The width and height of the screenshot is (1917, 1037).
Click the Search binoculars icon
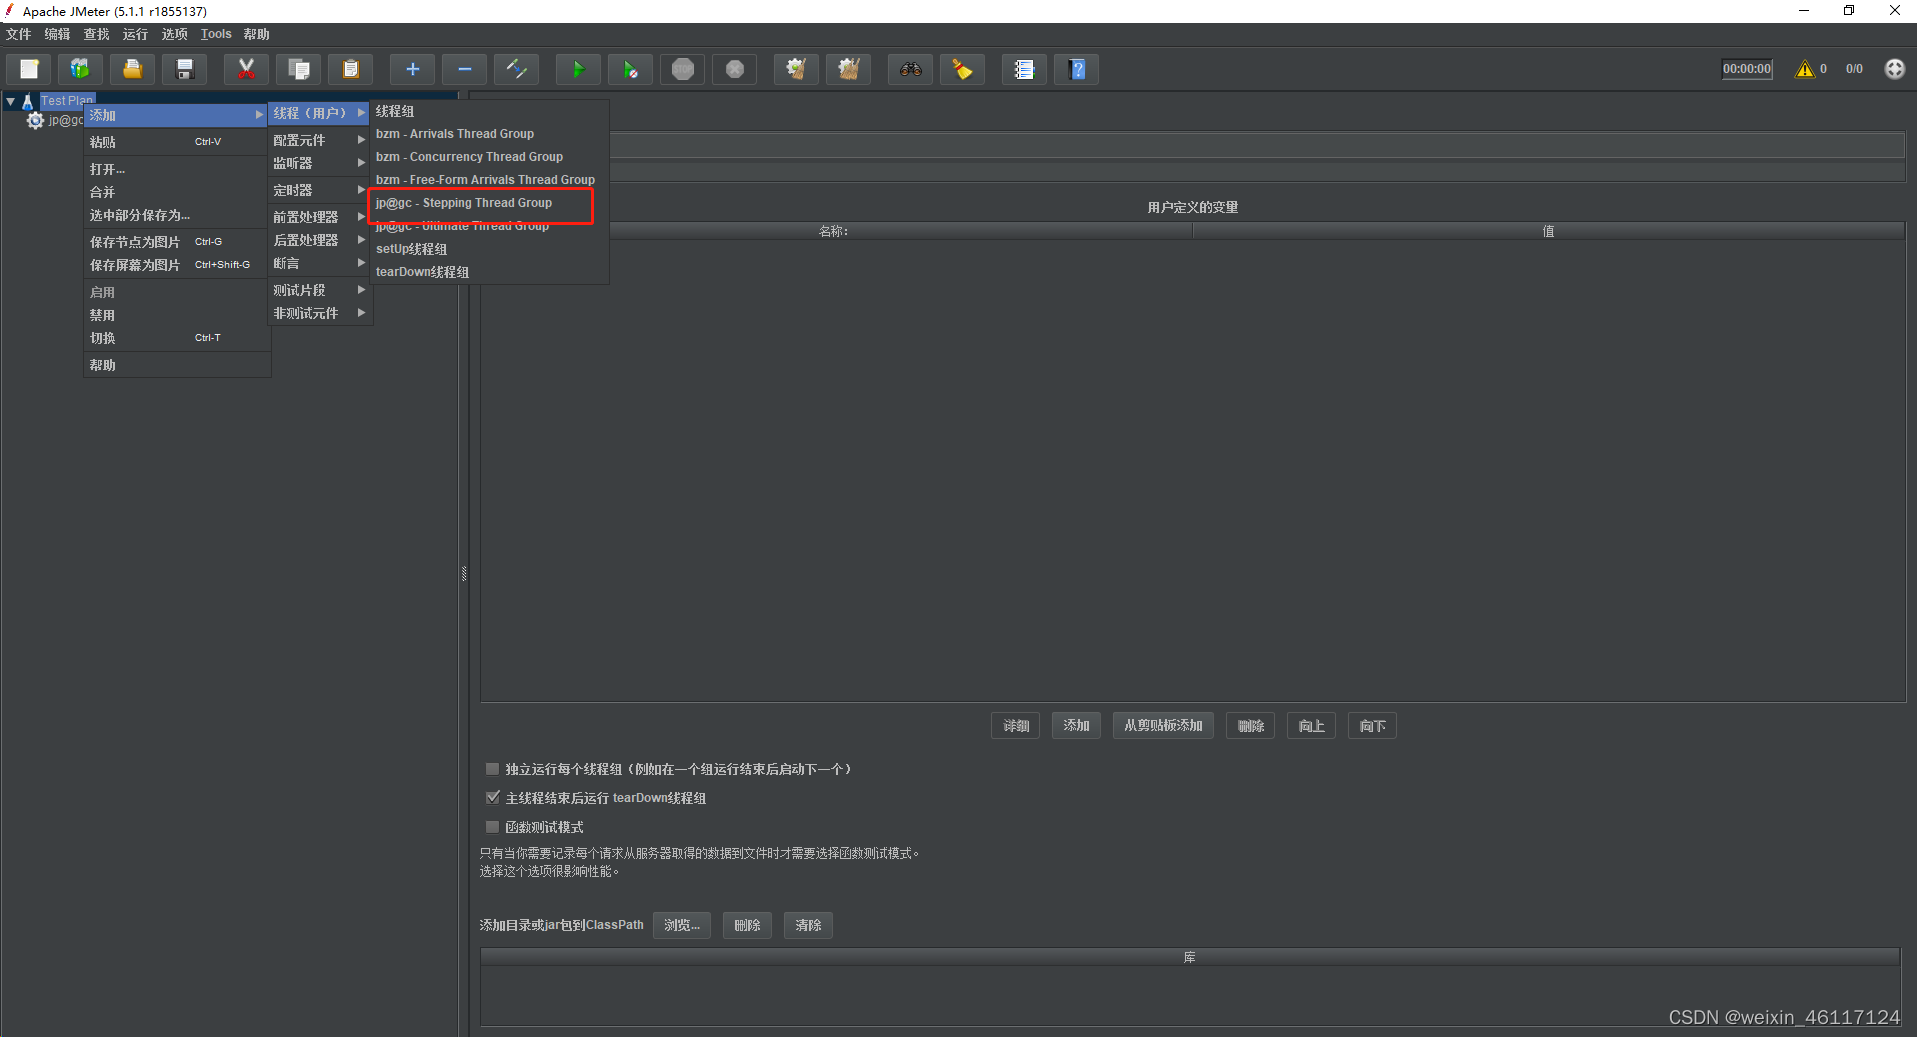[910, 69]
